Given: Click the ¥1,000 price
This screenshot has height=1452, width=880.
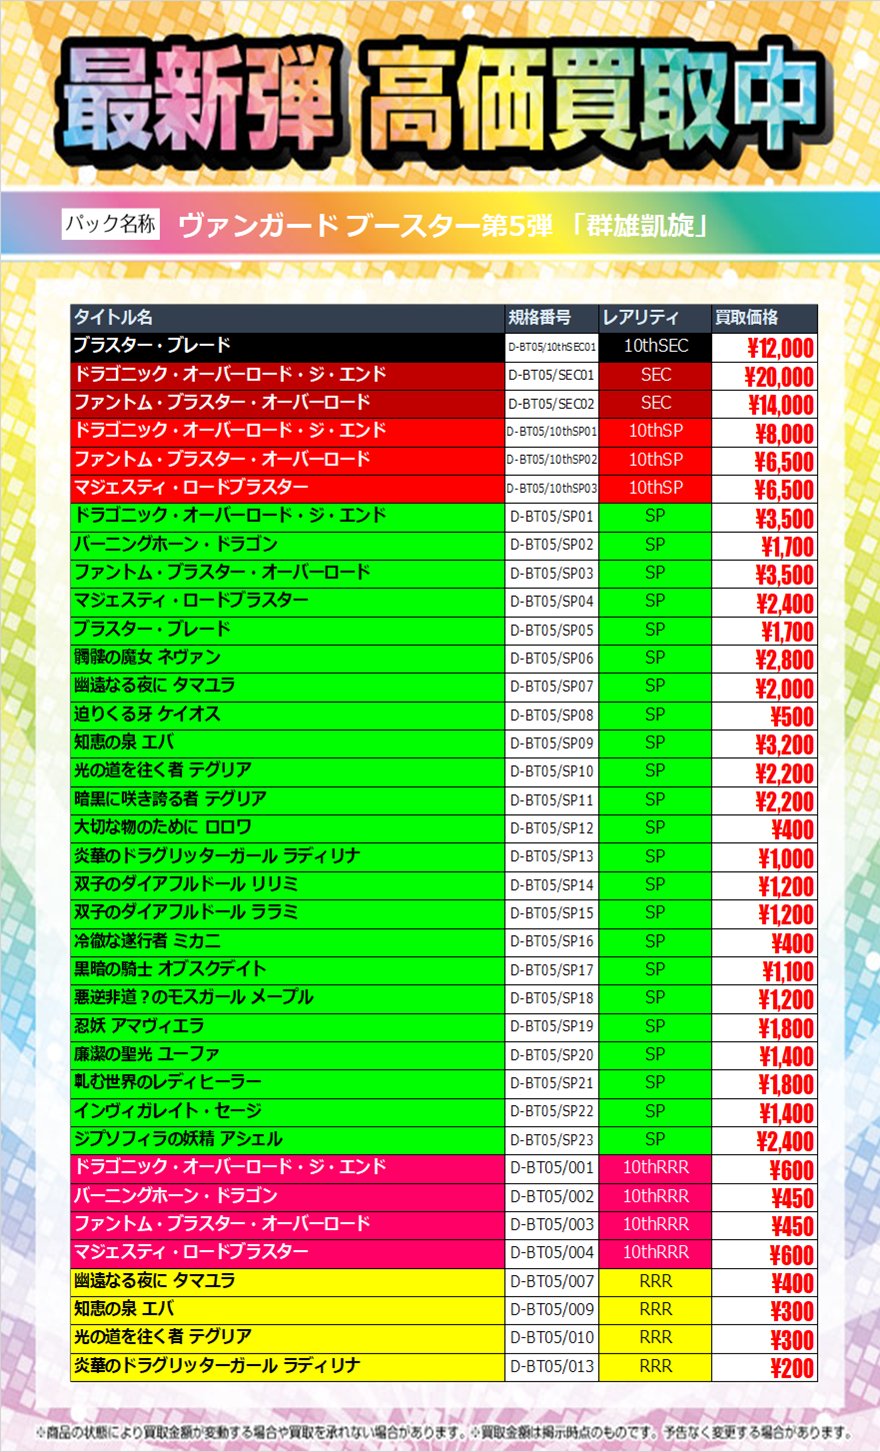Looking at the screenshot, I should pos(786,858).
